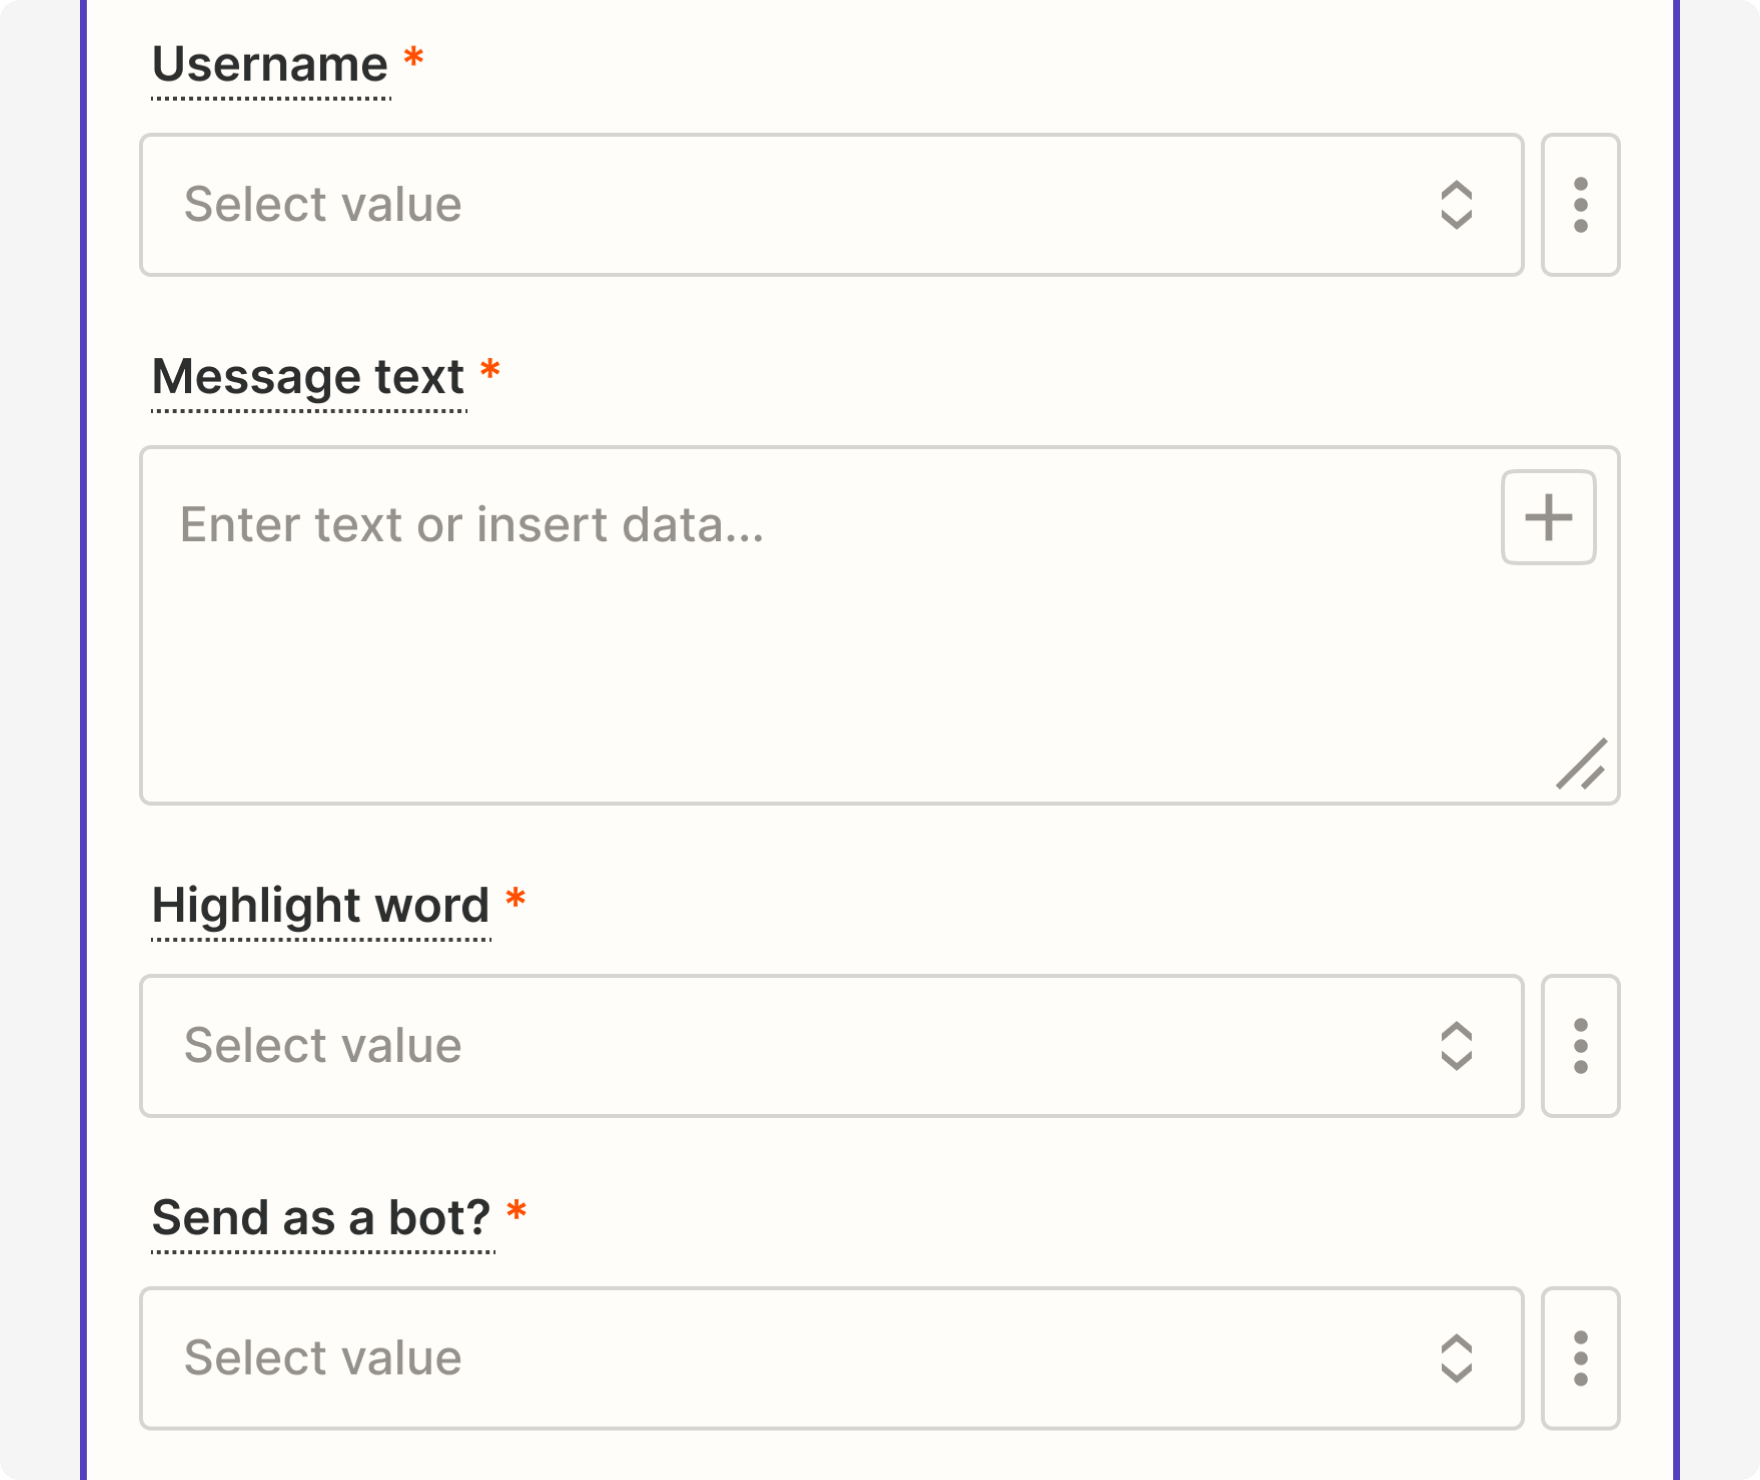Click the required asterisk beside Send as a bot?
This screenshot has width=1760, height=1480.
tap(517, 1211)
